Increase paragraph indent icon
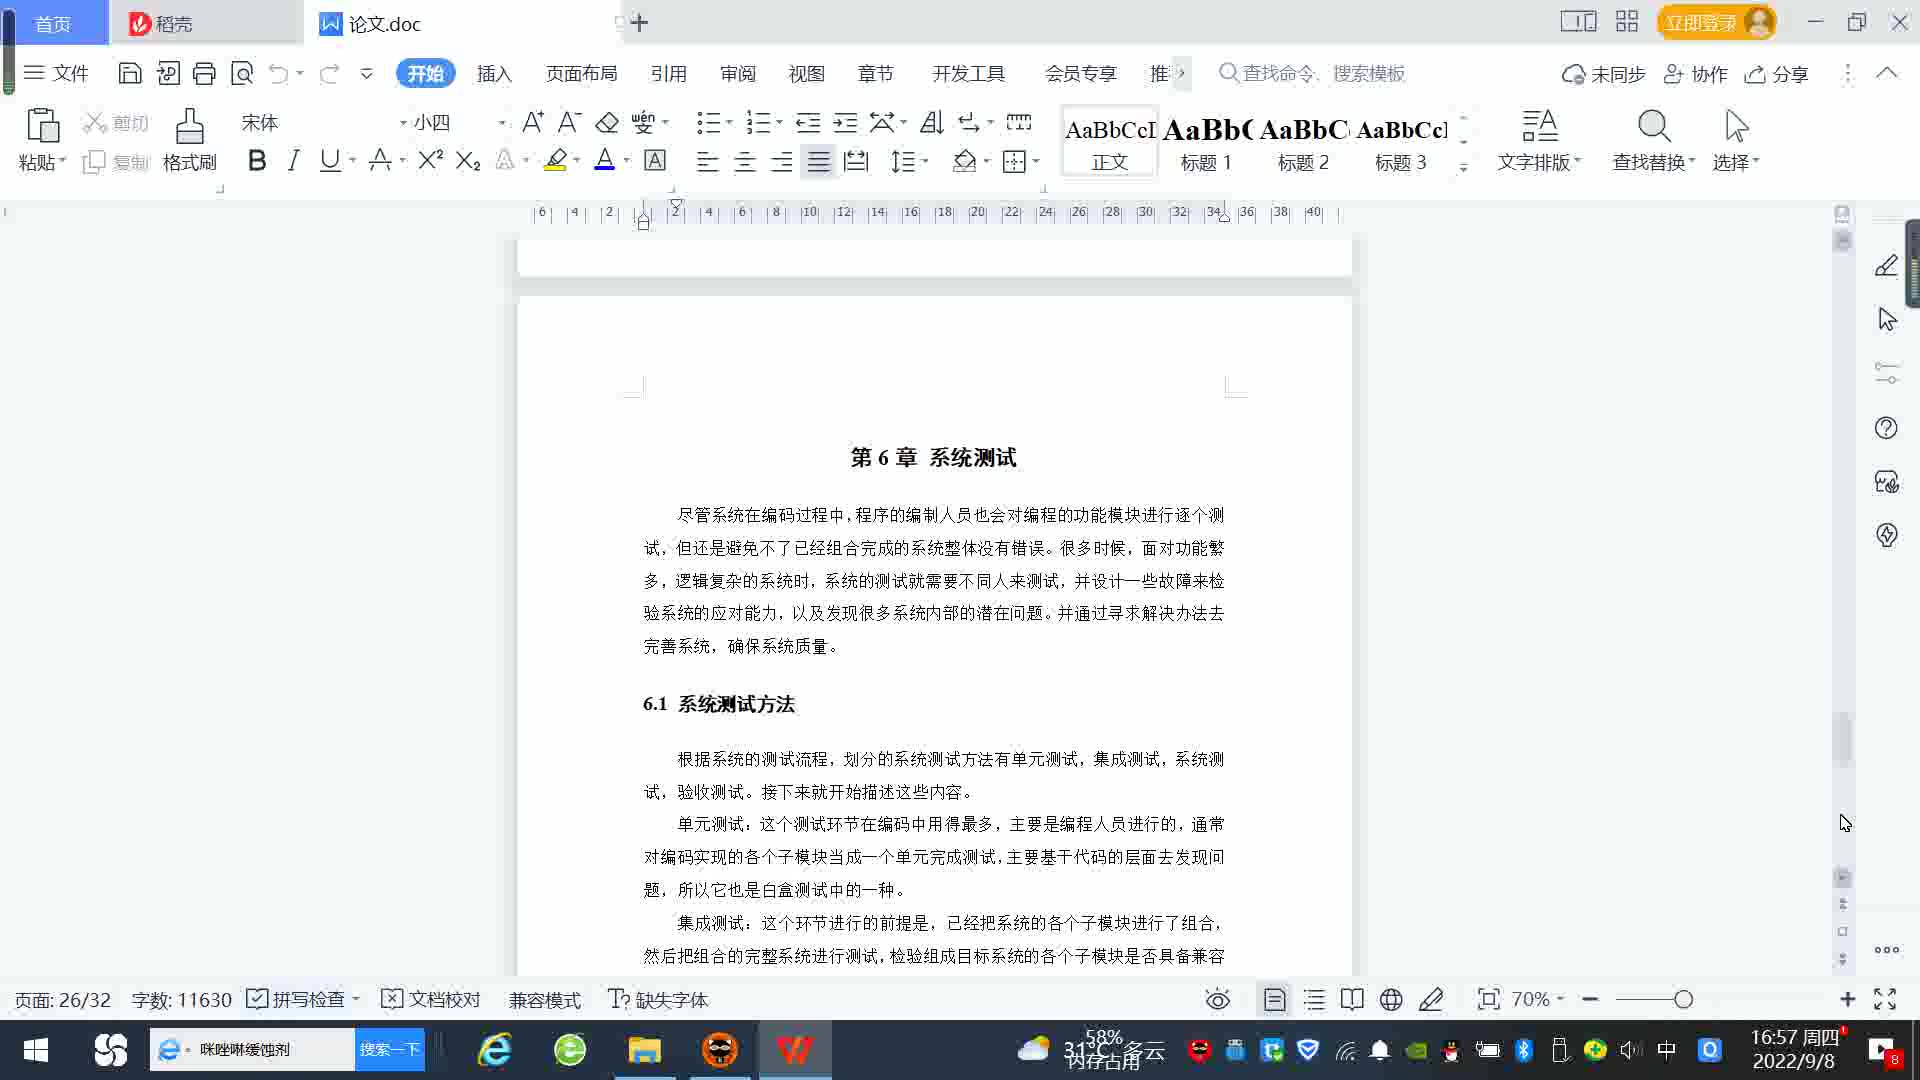The height and width of the screenshot is (1080, 1920). (x=846, y=122)
